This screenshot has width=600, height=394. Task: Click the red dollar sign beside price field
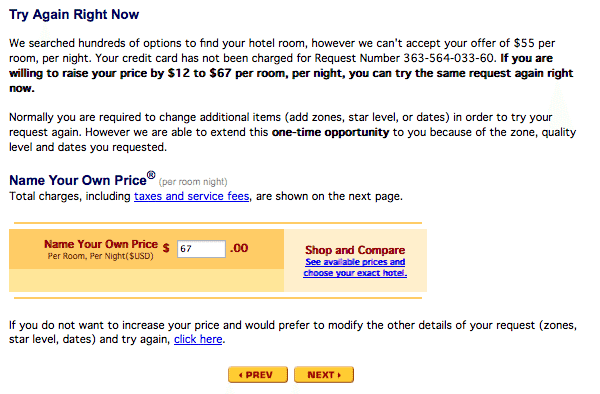pyautogui.click(x=166, y=248)
